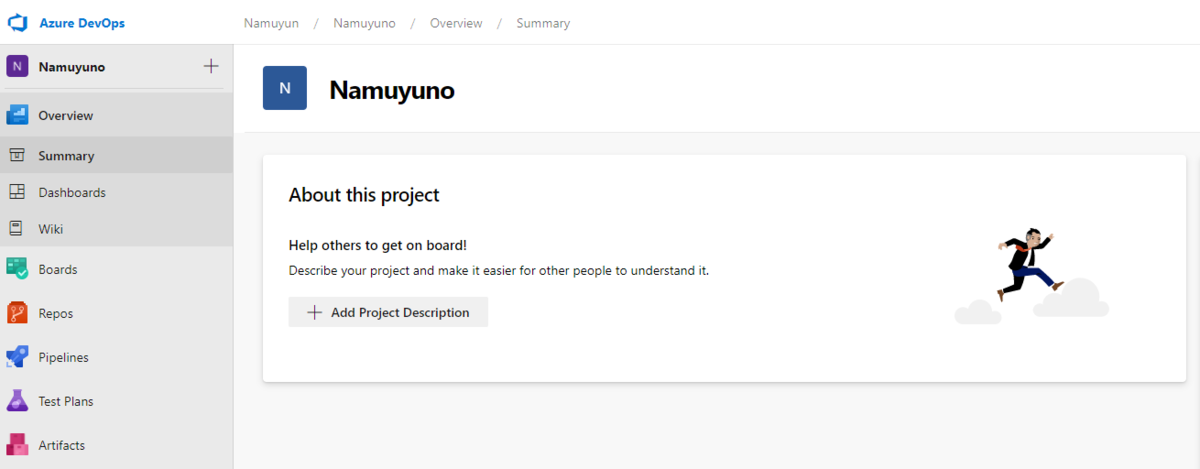Click the Add Project Description button
This screenshot has height=469, width=1200.
[388, 312]
